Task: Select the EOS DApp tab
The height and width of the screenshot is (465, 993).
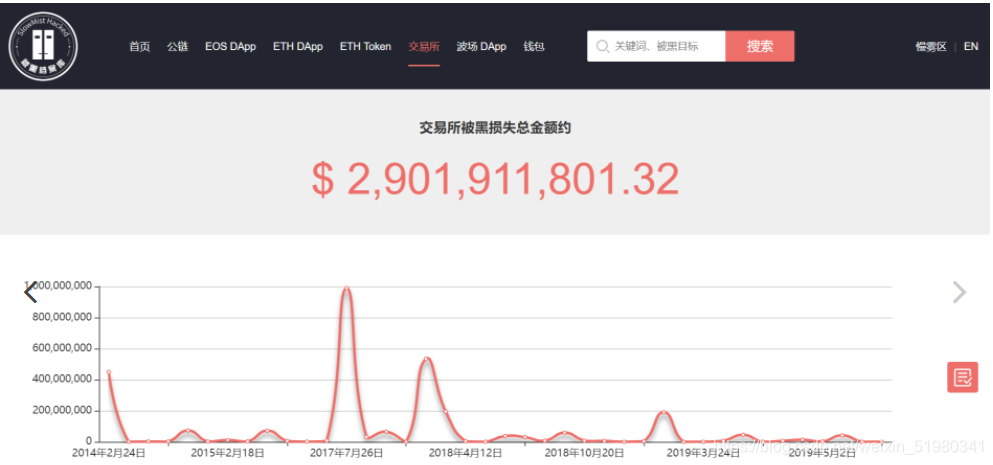Action: (231, 46)
